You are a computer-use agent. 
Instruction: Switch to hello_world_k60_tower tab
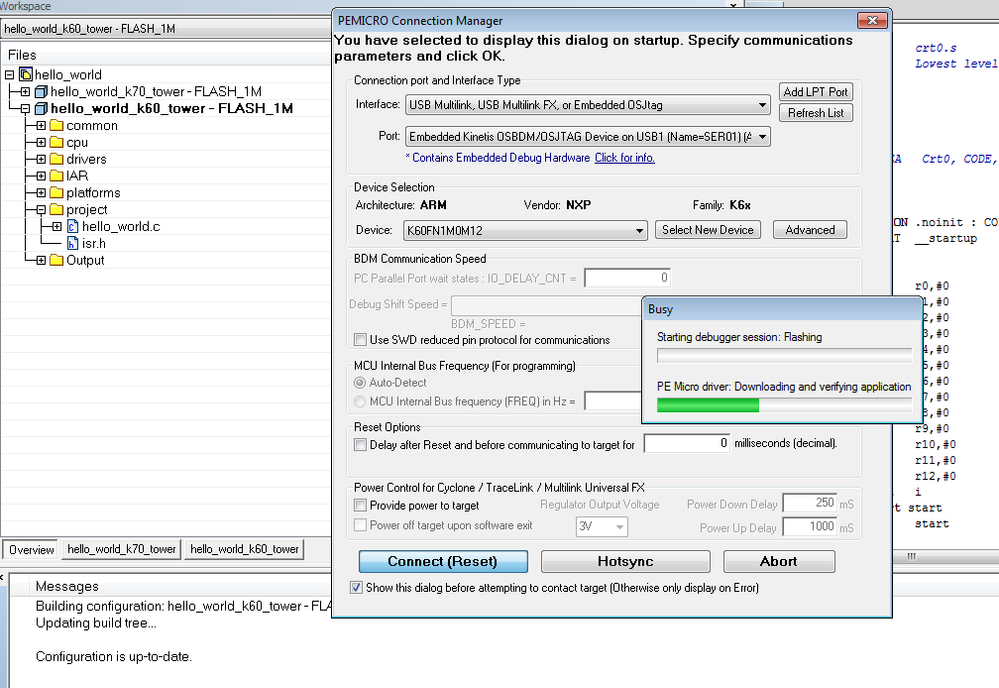(x=244, y=549)
